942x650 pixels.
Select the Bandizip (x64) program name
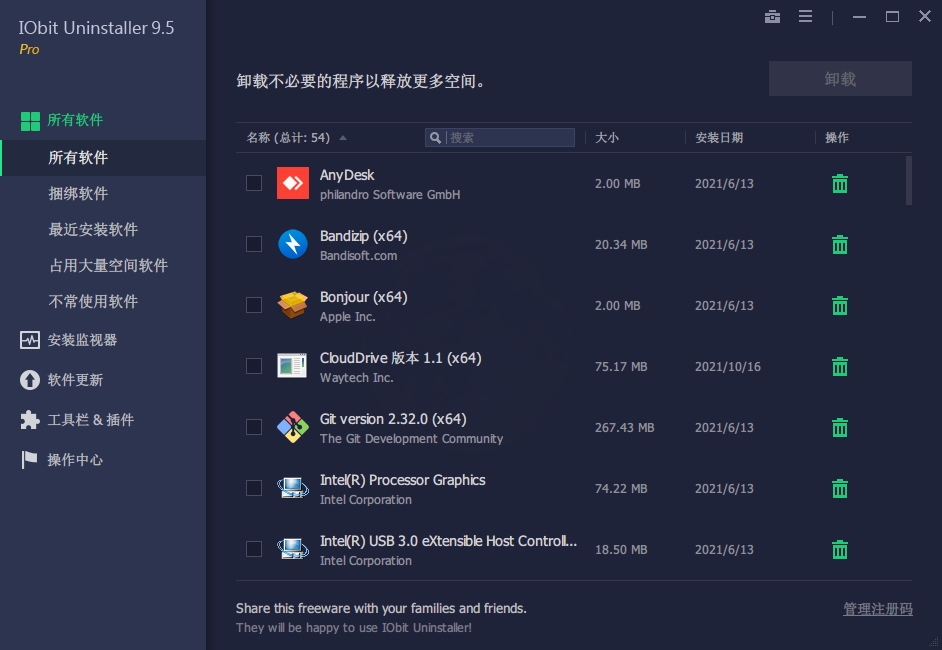(x=363, y=236)
